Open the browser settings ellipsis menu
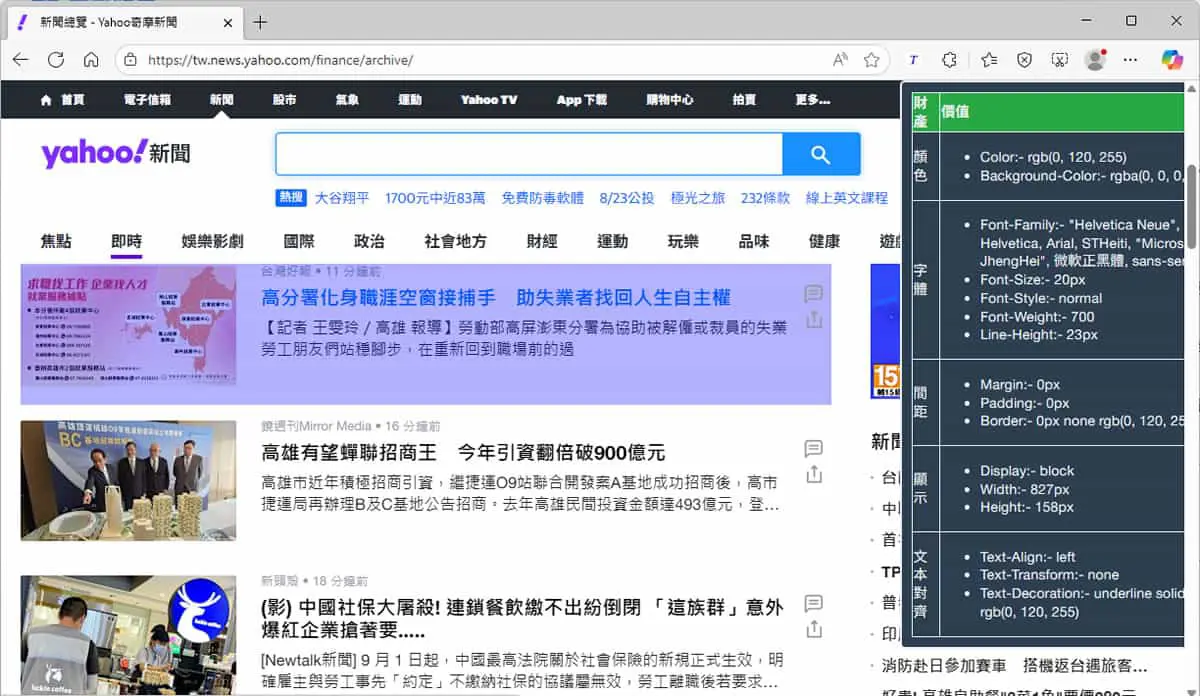 (1130, 60)
